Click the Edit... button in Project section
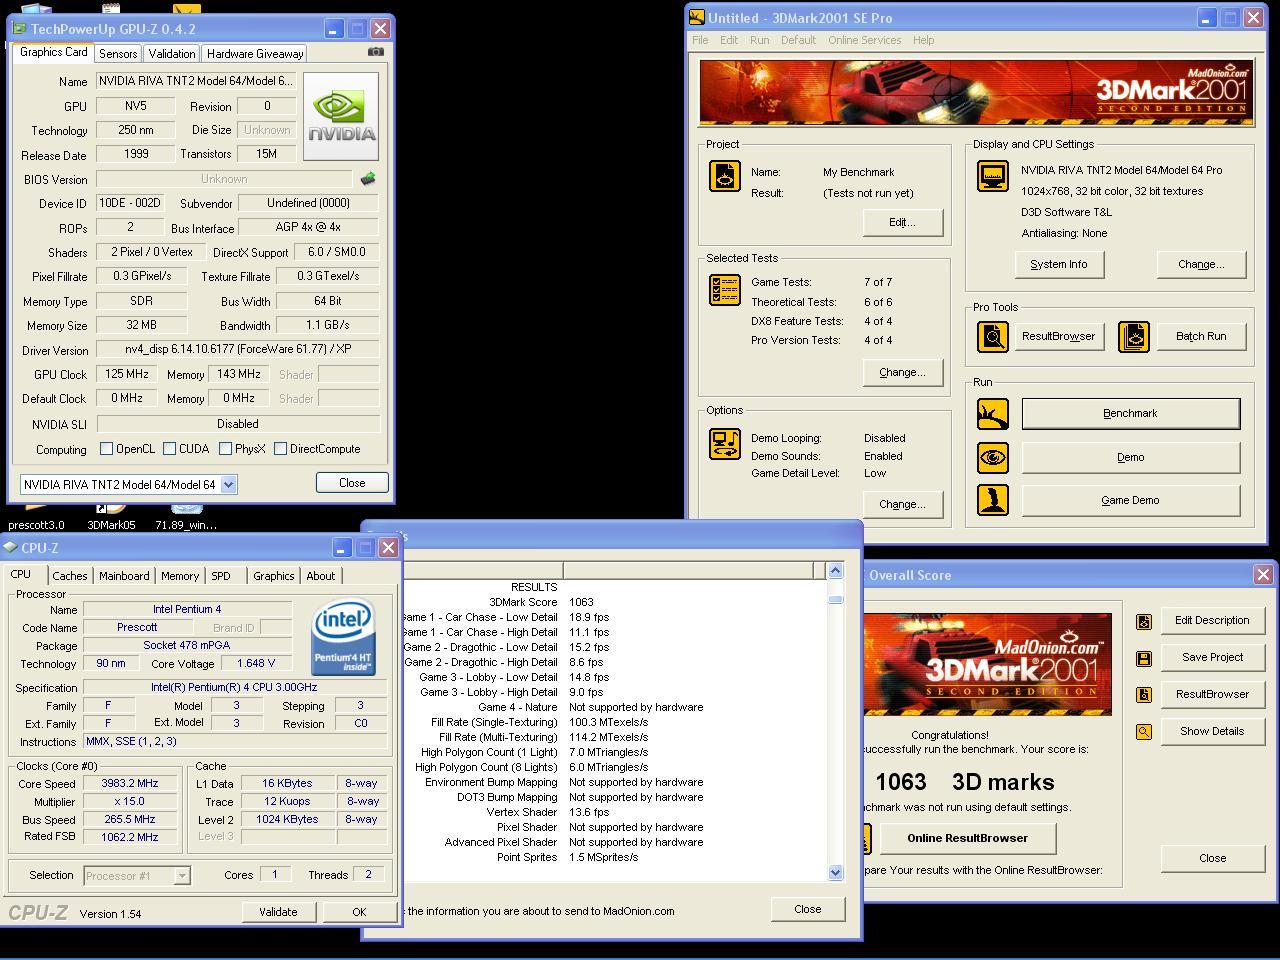This screenshot has height=960, width=1280. (902, 222)
